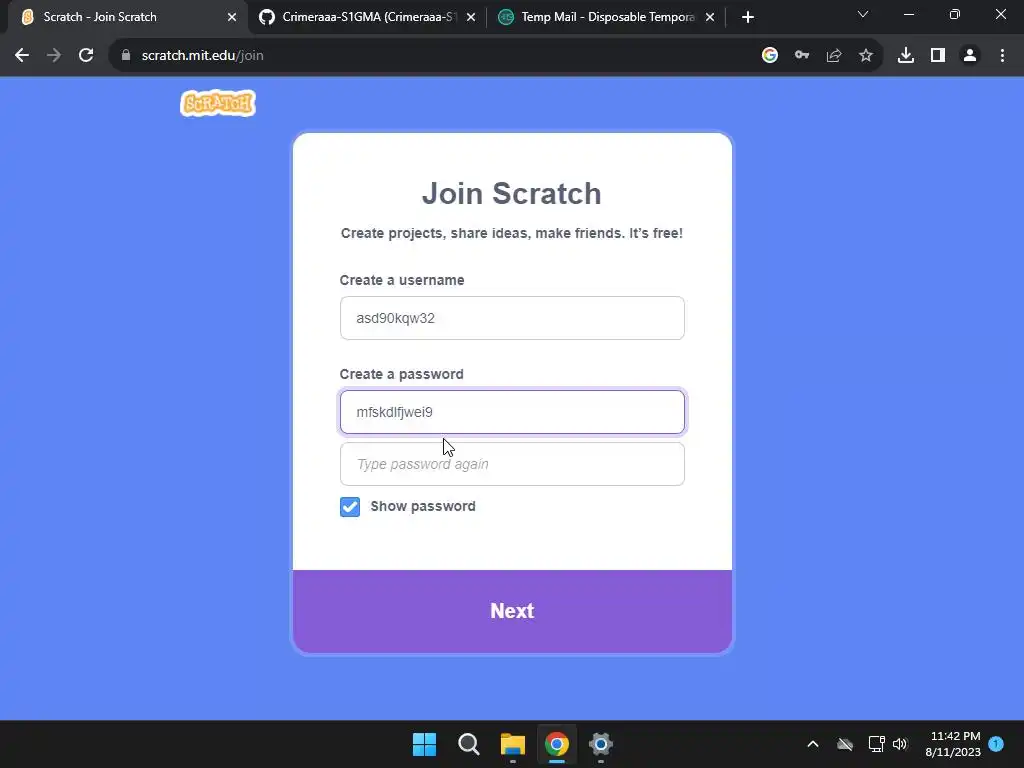Viewport: 1024px width, 768px height.
Task: View site info via lock icon
Action: [x=126, y=56]
